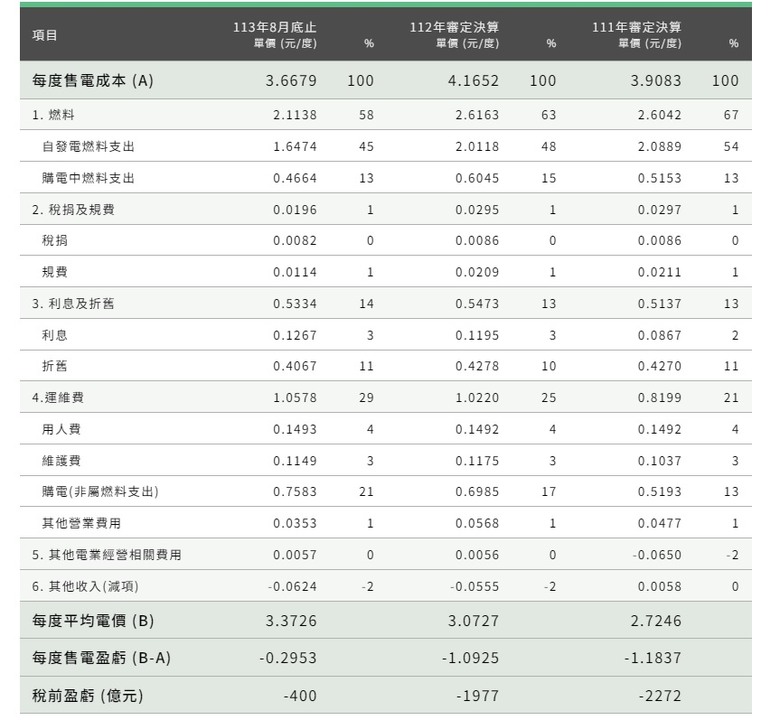Screen dimensions: 780x720
Task: Click the 2. 稅捐及規費 row label
Action: pyautogui.click(x=73, y=210)
